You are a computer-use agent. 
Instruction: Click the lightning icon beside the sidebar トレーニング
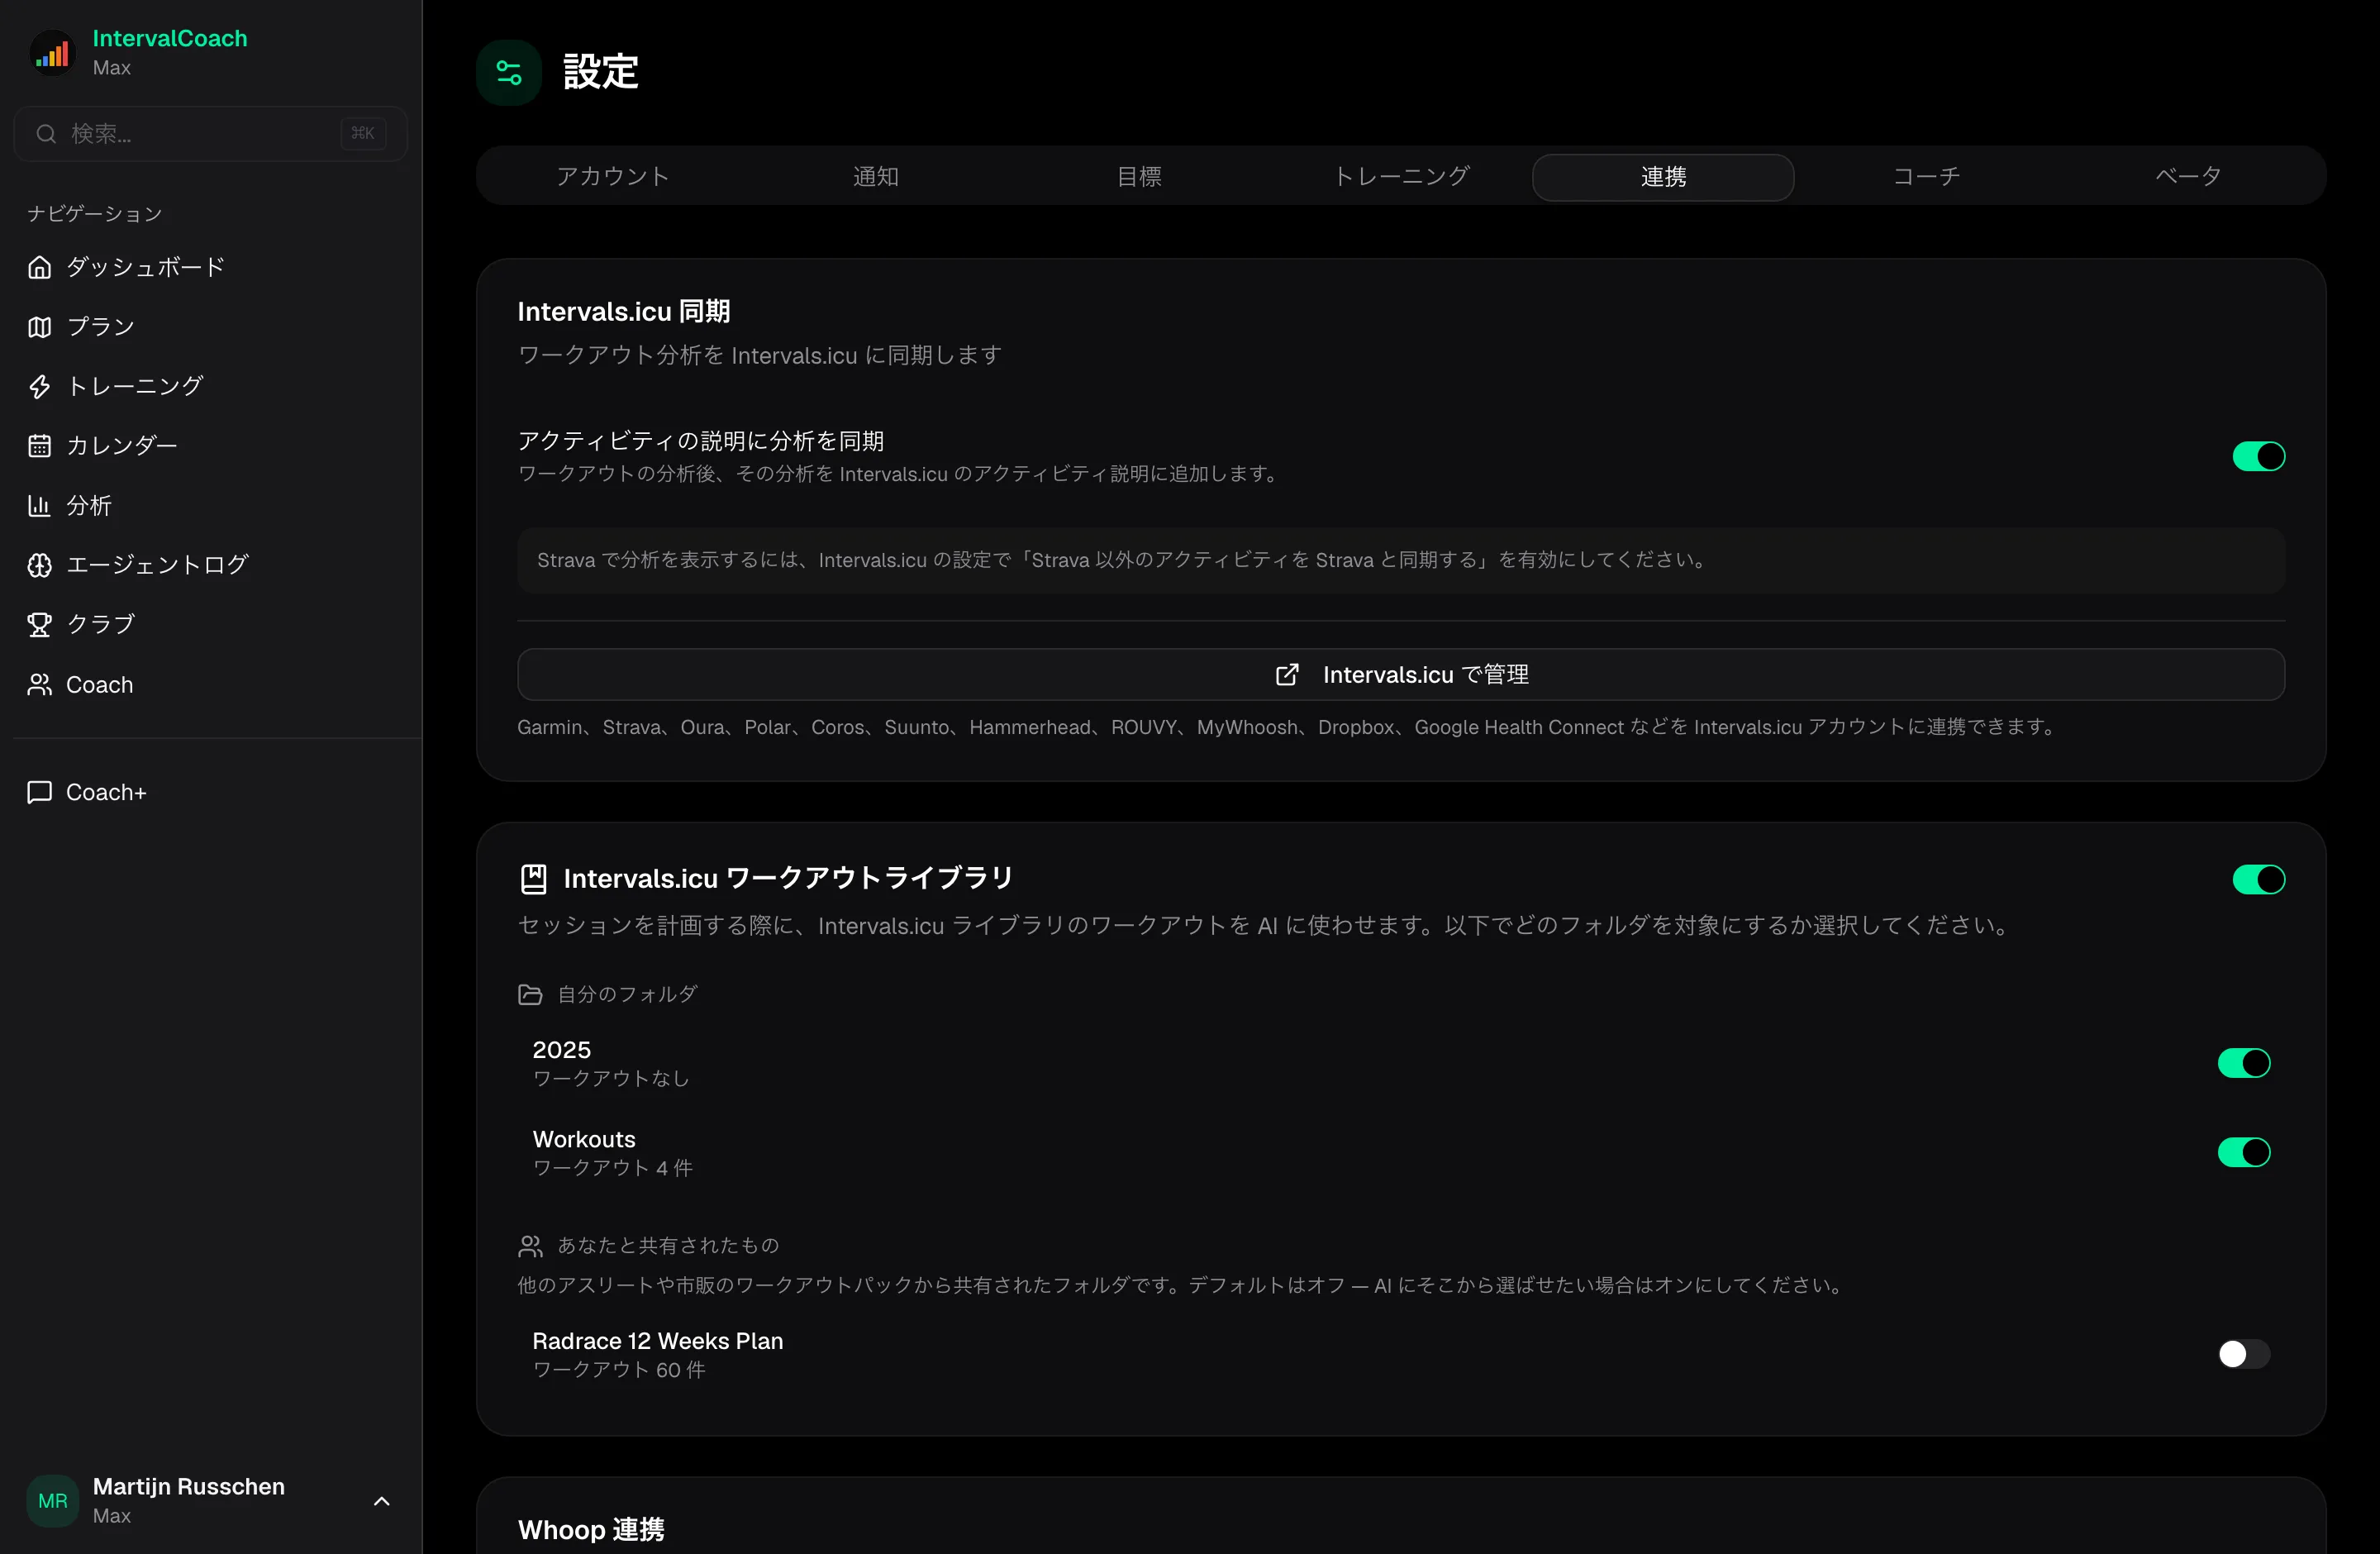click(x=39, y=386)
